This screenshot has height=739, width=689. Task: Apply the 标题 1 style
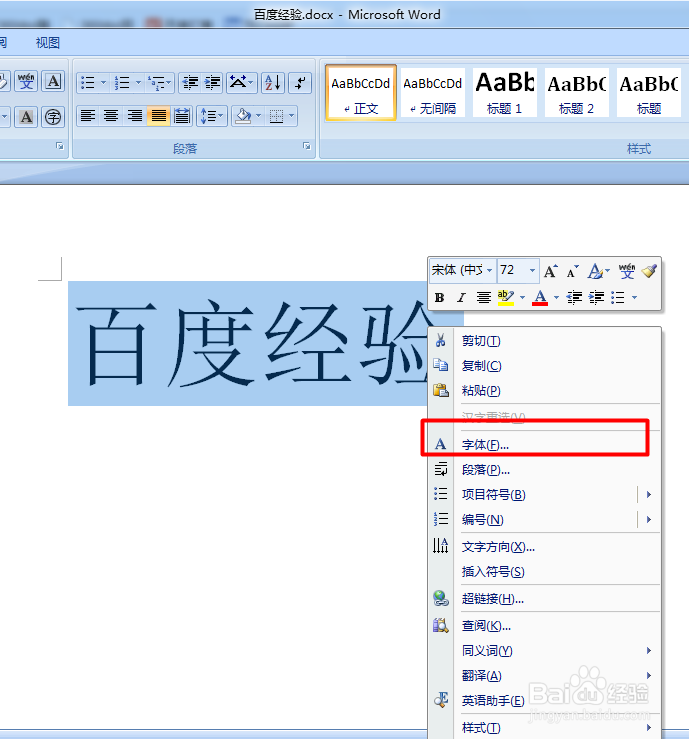tap(504, 93)
